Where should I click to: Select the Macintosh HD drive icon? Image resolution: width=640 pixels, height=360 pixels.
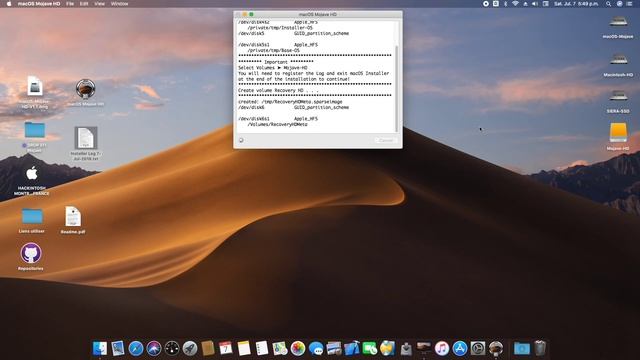pyautogui.click(x=618, y=60)
